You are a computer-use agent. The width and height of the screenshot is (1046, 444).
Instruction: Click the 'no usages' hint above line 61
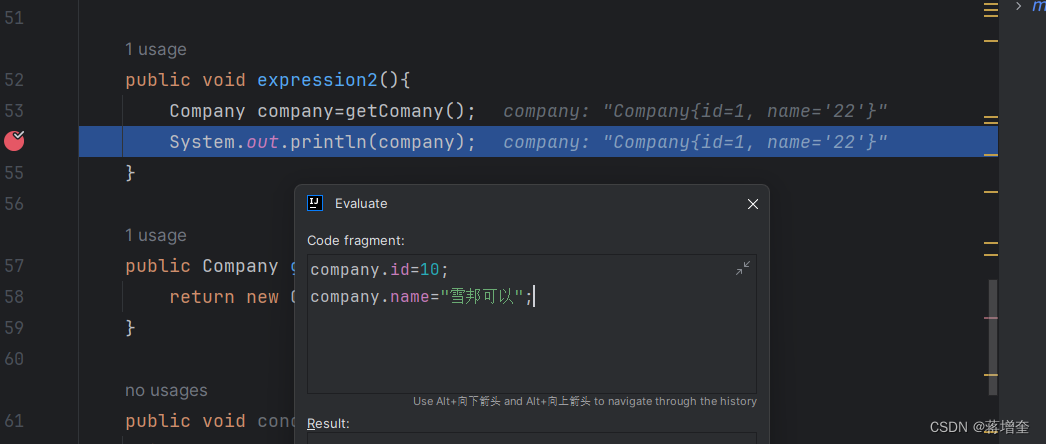click(166, 390)
